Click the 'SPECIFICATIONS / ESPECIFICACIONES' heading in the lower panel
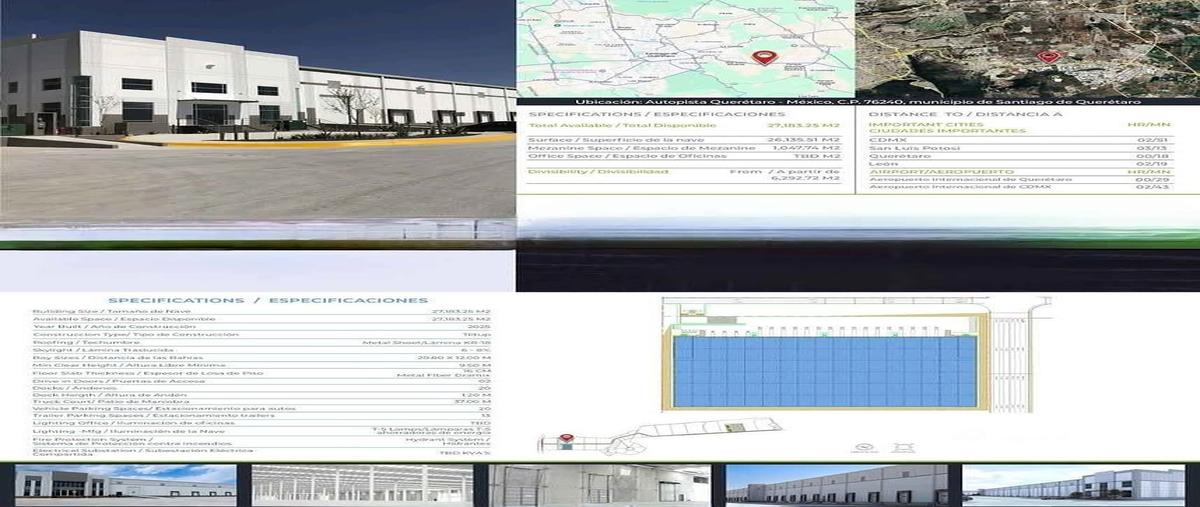Screen dimensions: 1200x507 pyautogui.click(x=268, y=300)
